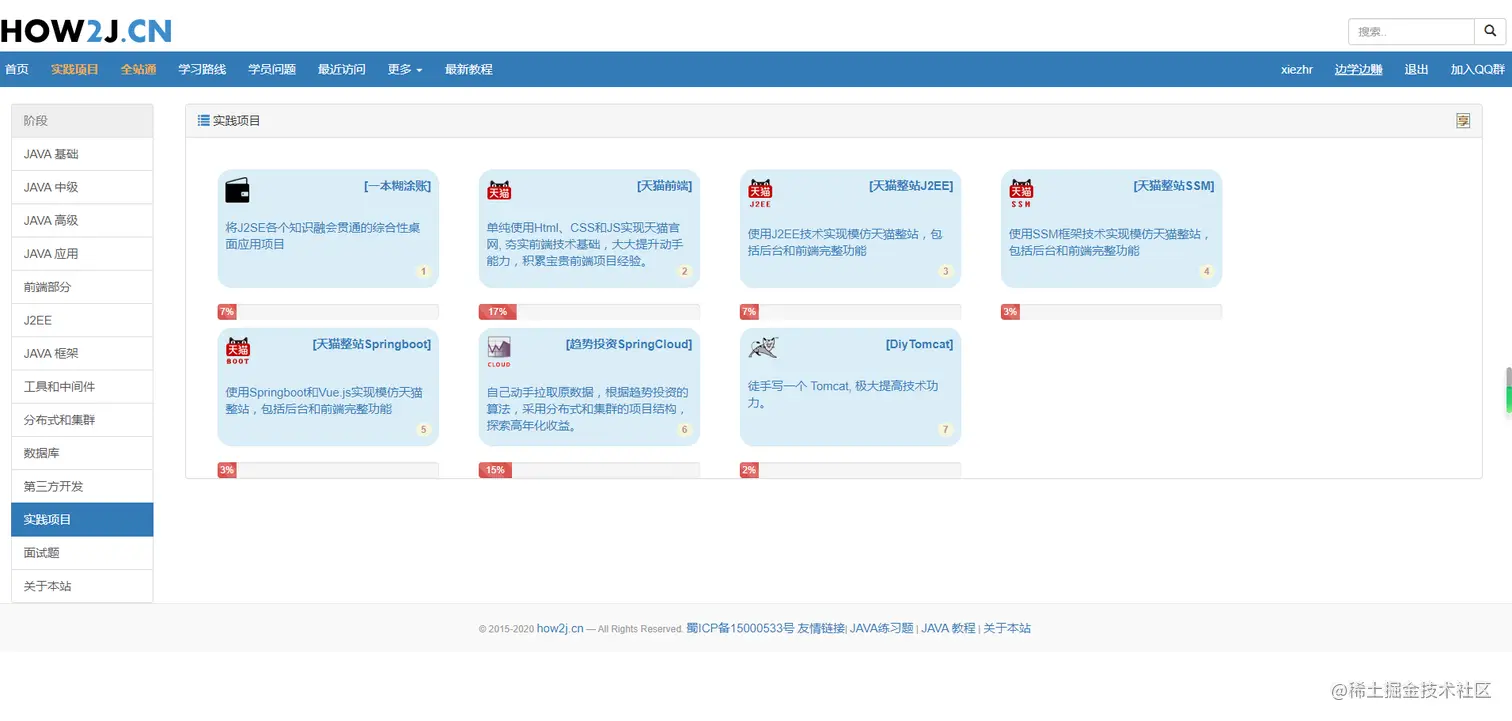Open the [天猫整站SSM] project title
1512x721 pixels.
[x=1174, y=185]
